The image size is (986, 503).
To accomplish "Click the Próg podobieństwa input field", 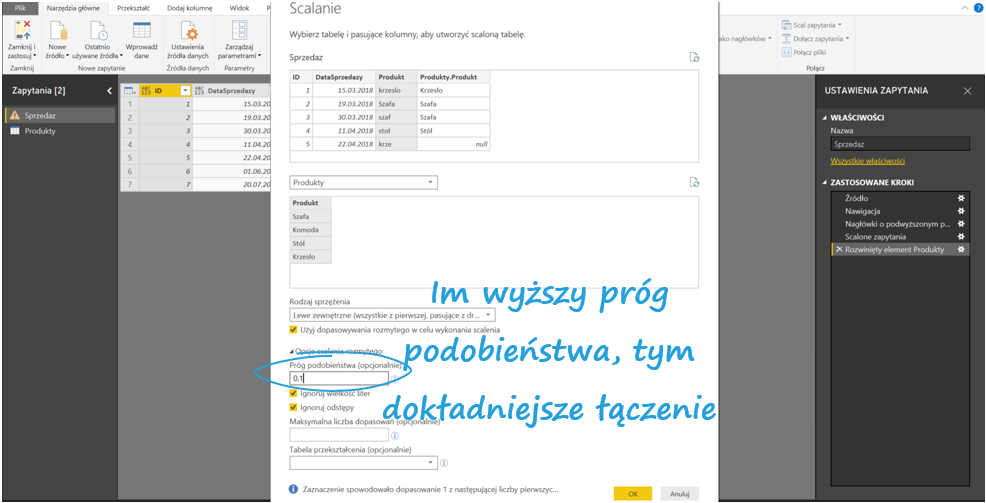I will pyautogui.click(x=338, y=379).
